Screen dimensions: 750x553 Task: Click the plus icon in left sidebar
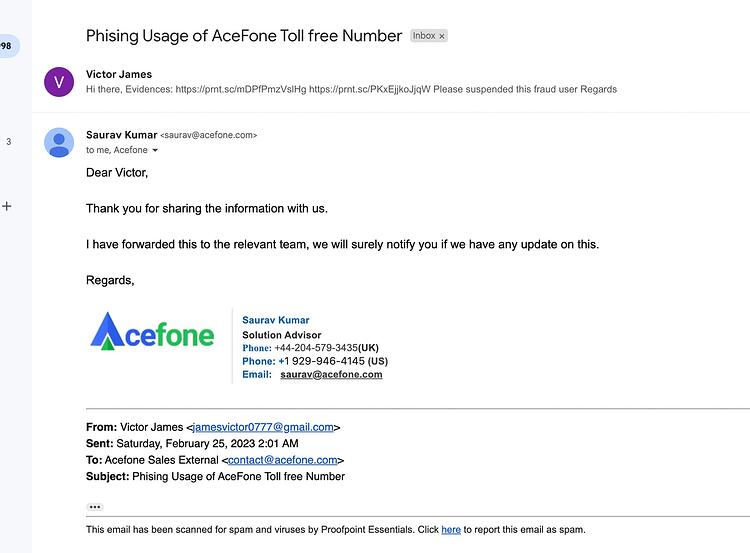tap(7, 206)
